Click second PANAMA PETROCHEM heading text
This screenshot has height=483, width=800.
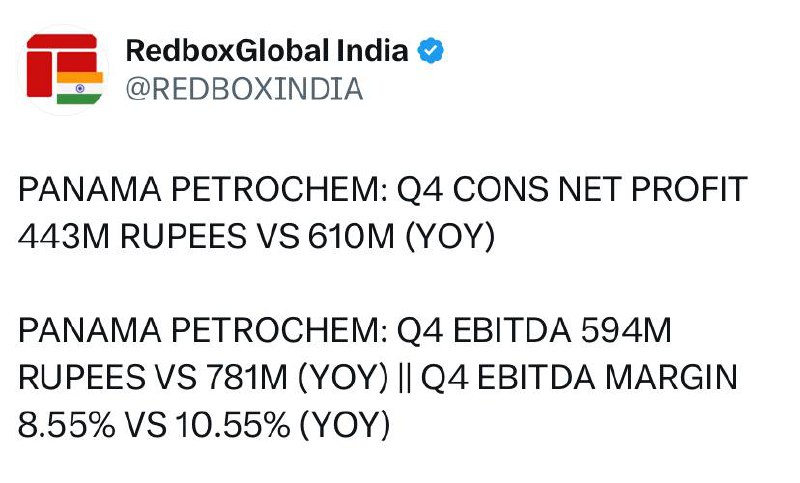tap(203, 331)
